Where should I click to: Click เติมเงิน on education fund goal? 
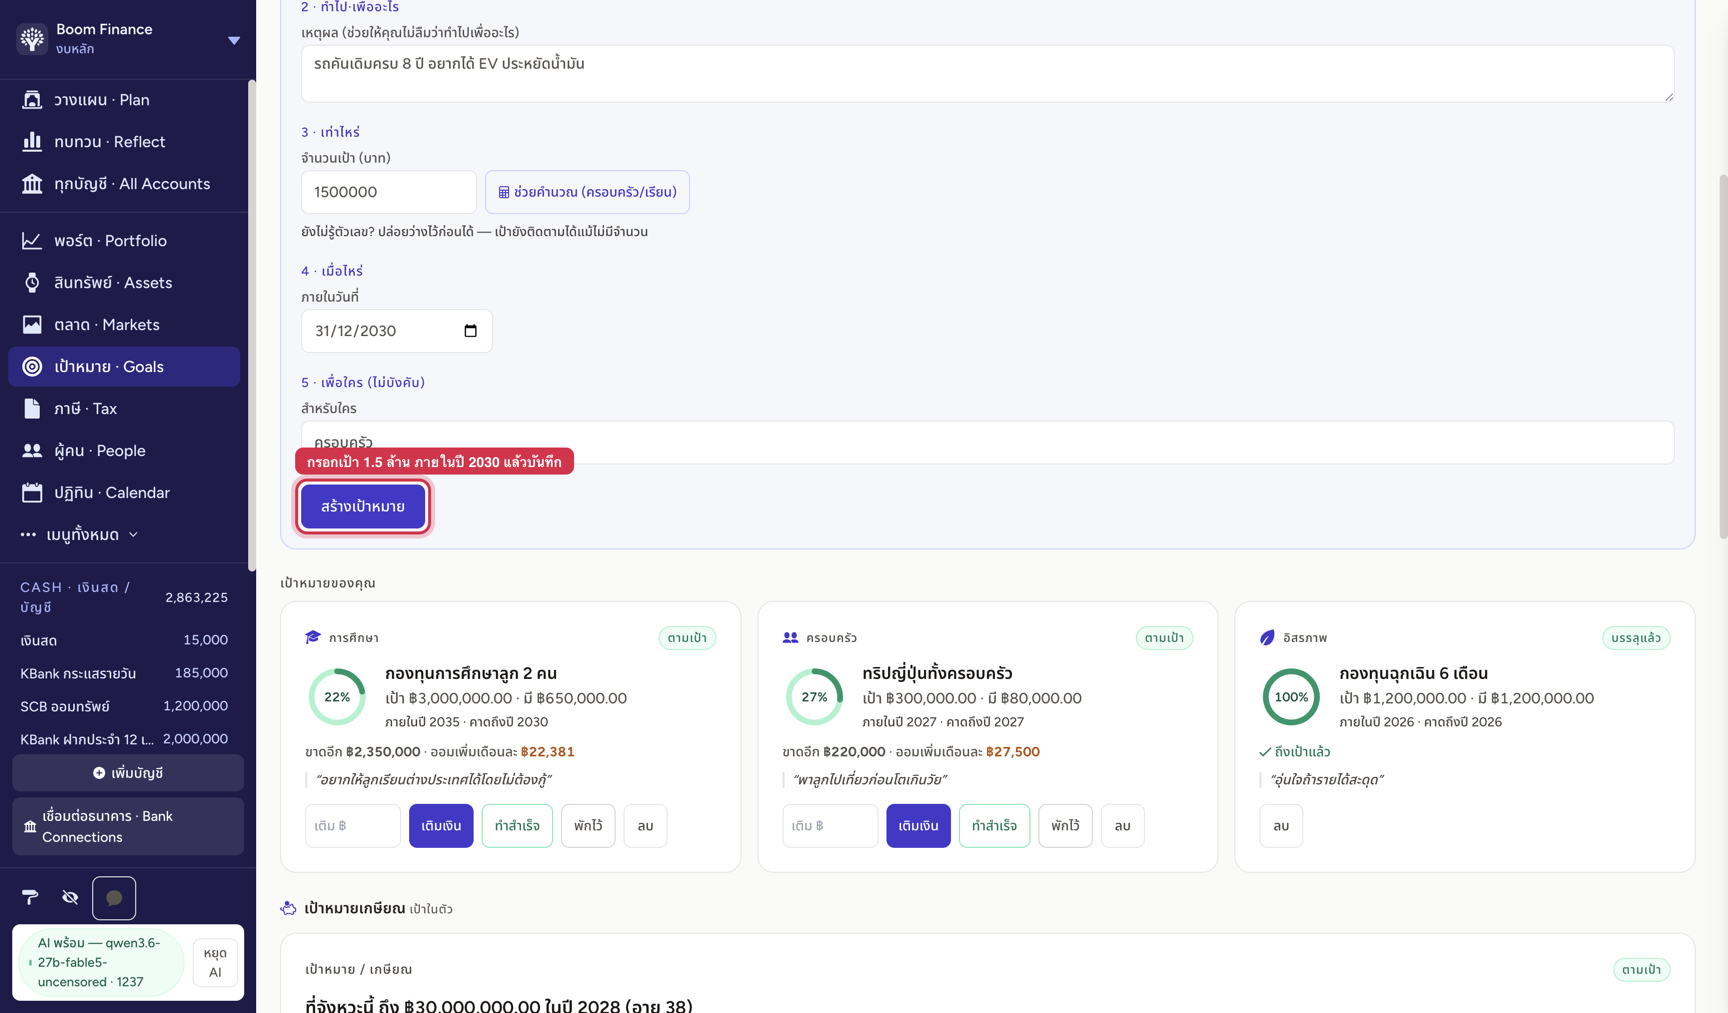click(x=441, y=826)
